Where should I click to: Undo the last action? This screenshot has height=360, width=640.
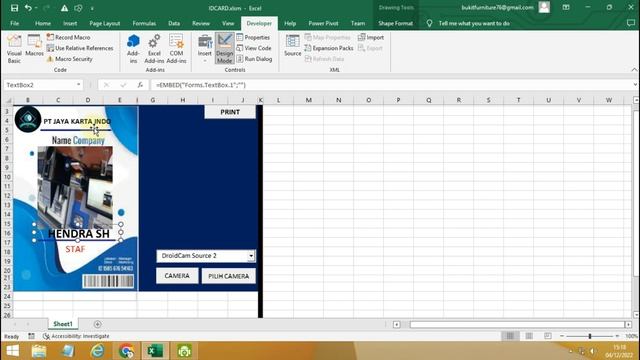tap(28, 8)
